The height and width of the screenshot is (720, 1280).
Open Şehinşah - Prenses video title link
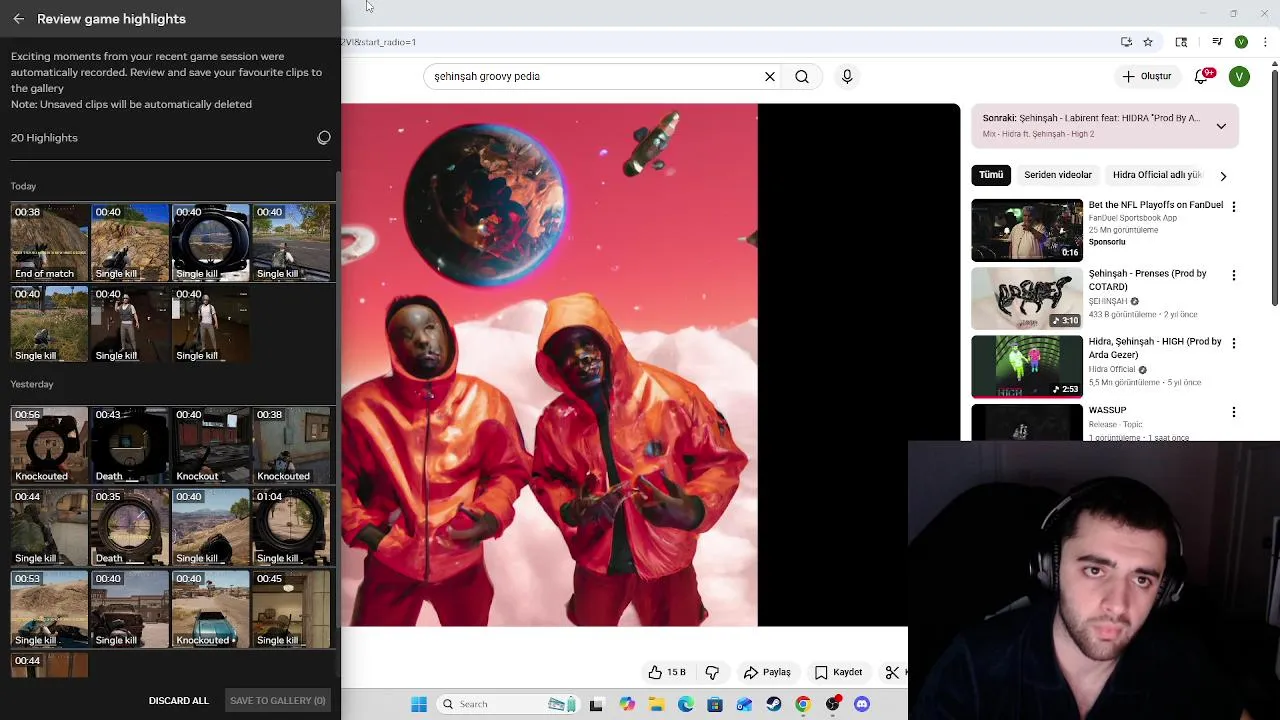pos(1147,280)
